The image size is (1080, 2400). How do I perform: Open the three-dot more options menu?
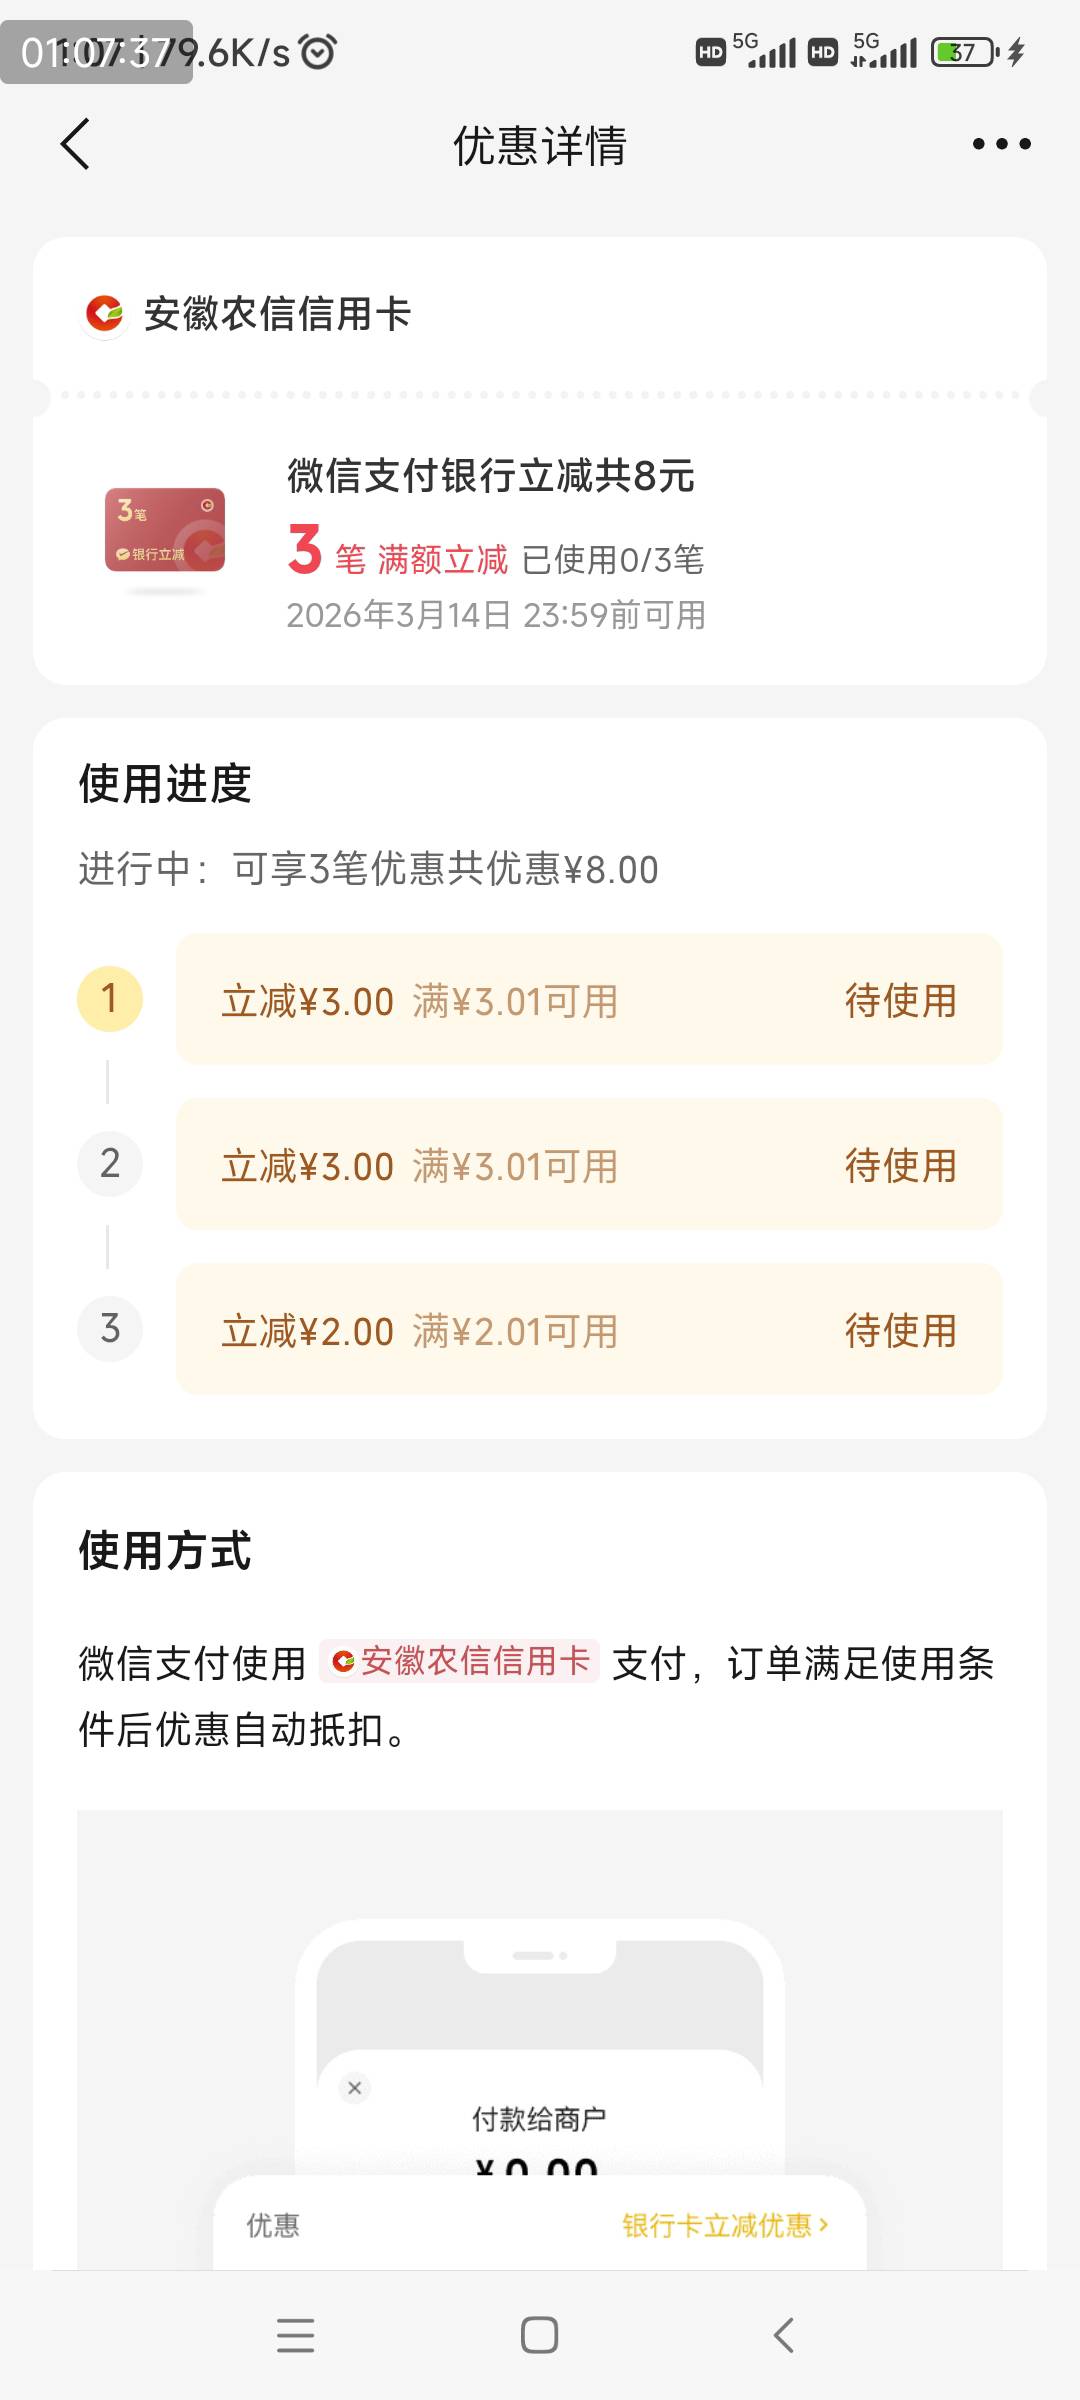[1001, 145]
